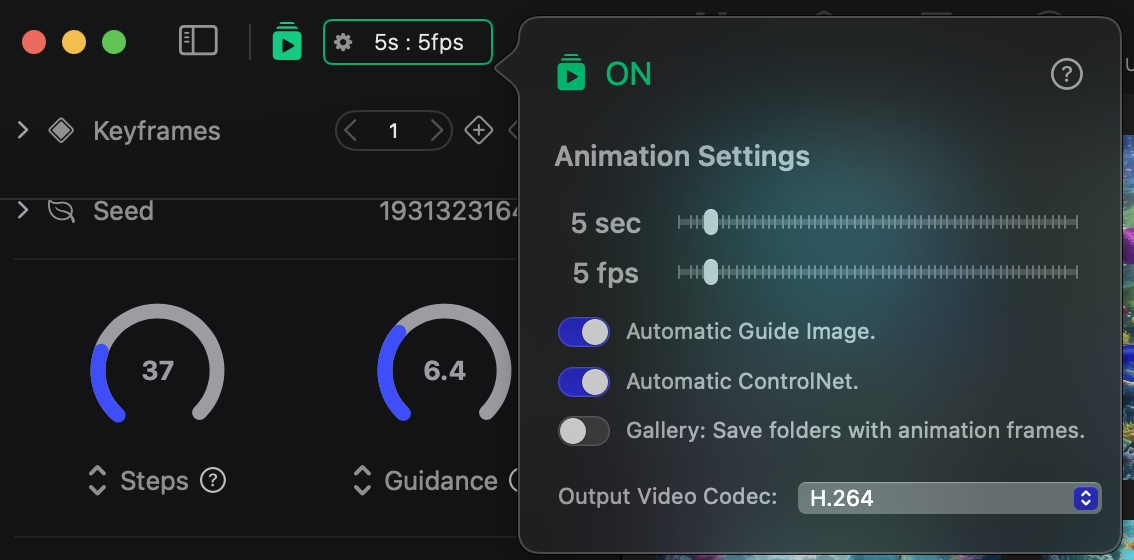Click the Seed leaf icon
This screenshot has height=560, width=1134.
[62, 211]
